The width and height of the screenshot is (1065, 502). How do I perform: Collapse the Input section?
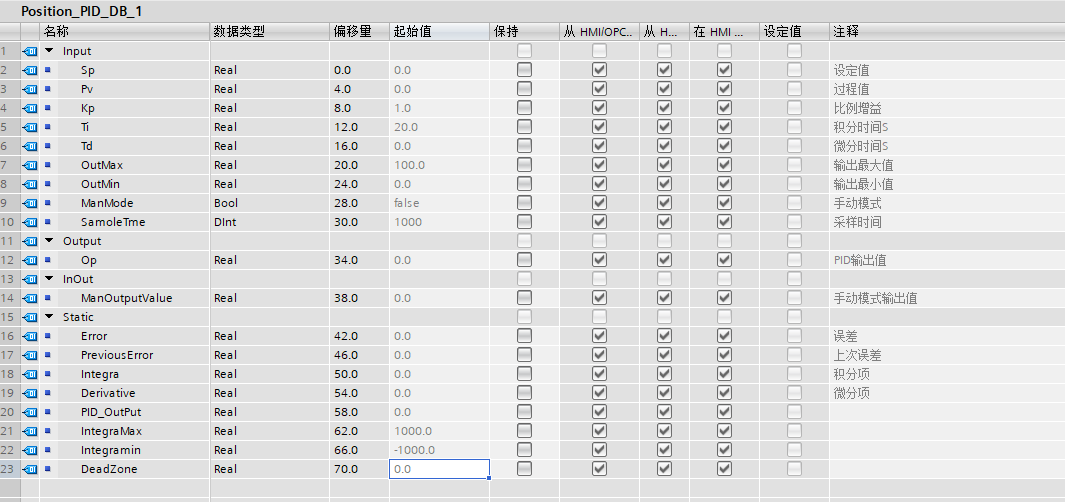click(48, 51)
